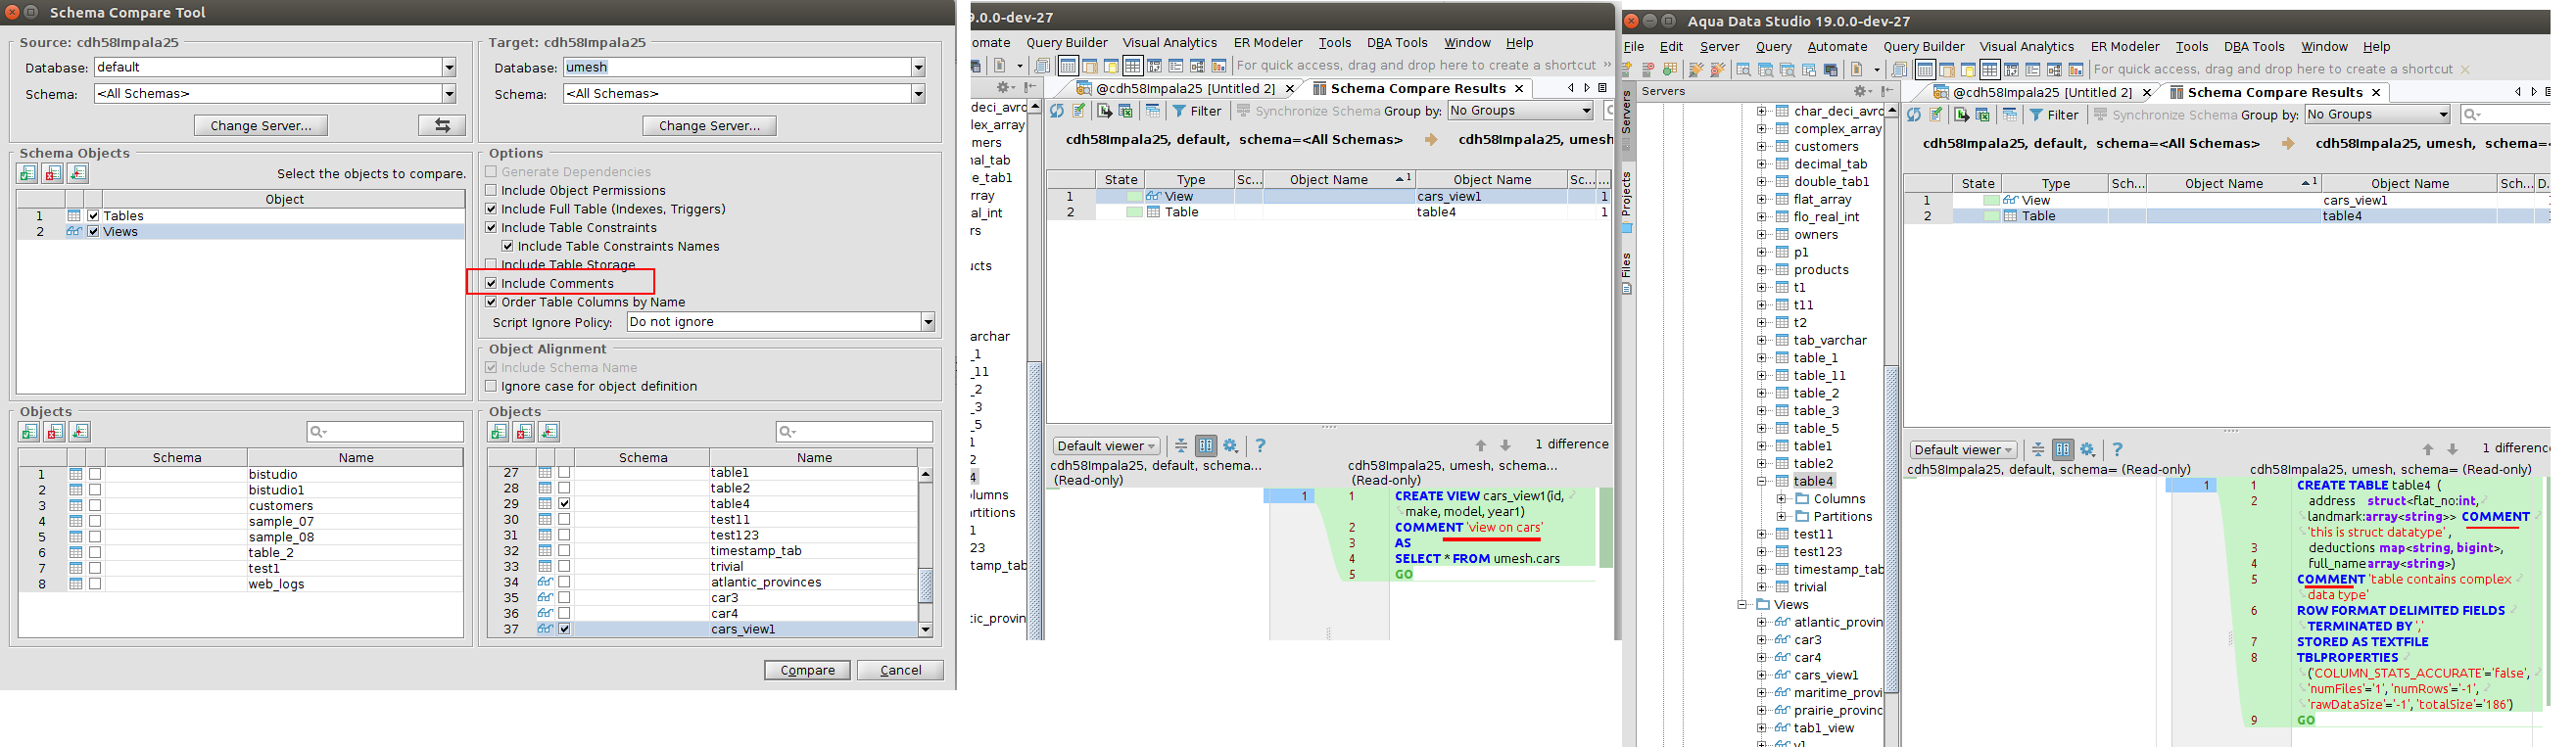This screenshot has width=2576, height=747.
Task: Open Default viewer dropdown in middle window
Action: coord(1106,446)
